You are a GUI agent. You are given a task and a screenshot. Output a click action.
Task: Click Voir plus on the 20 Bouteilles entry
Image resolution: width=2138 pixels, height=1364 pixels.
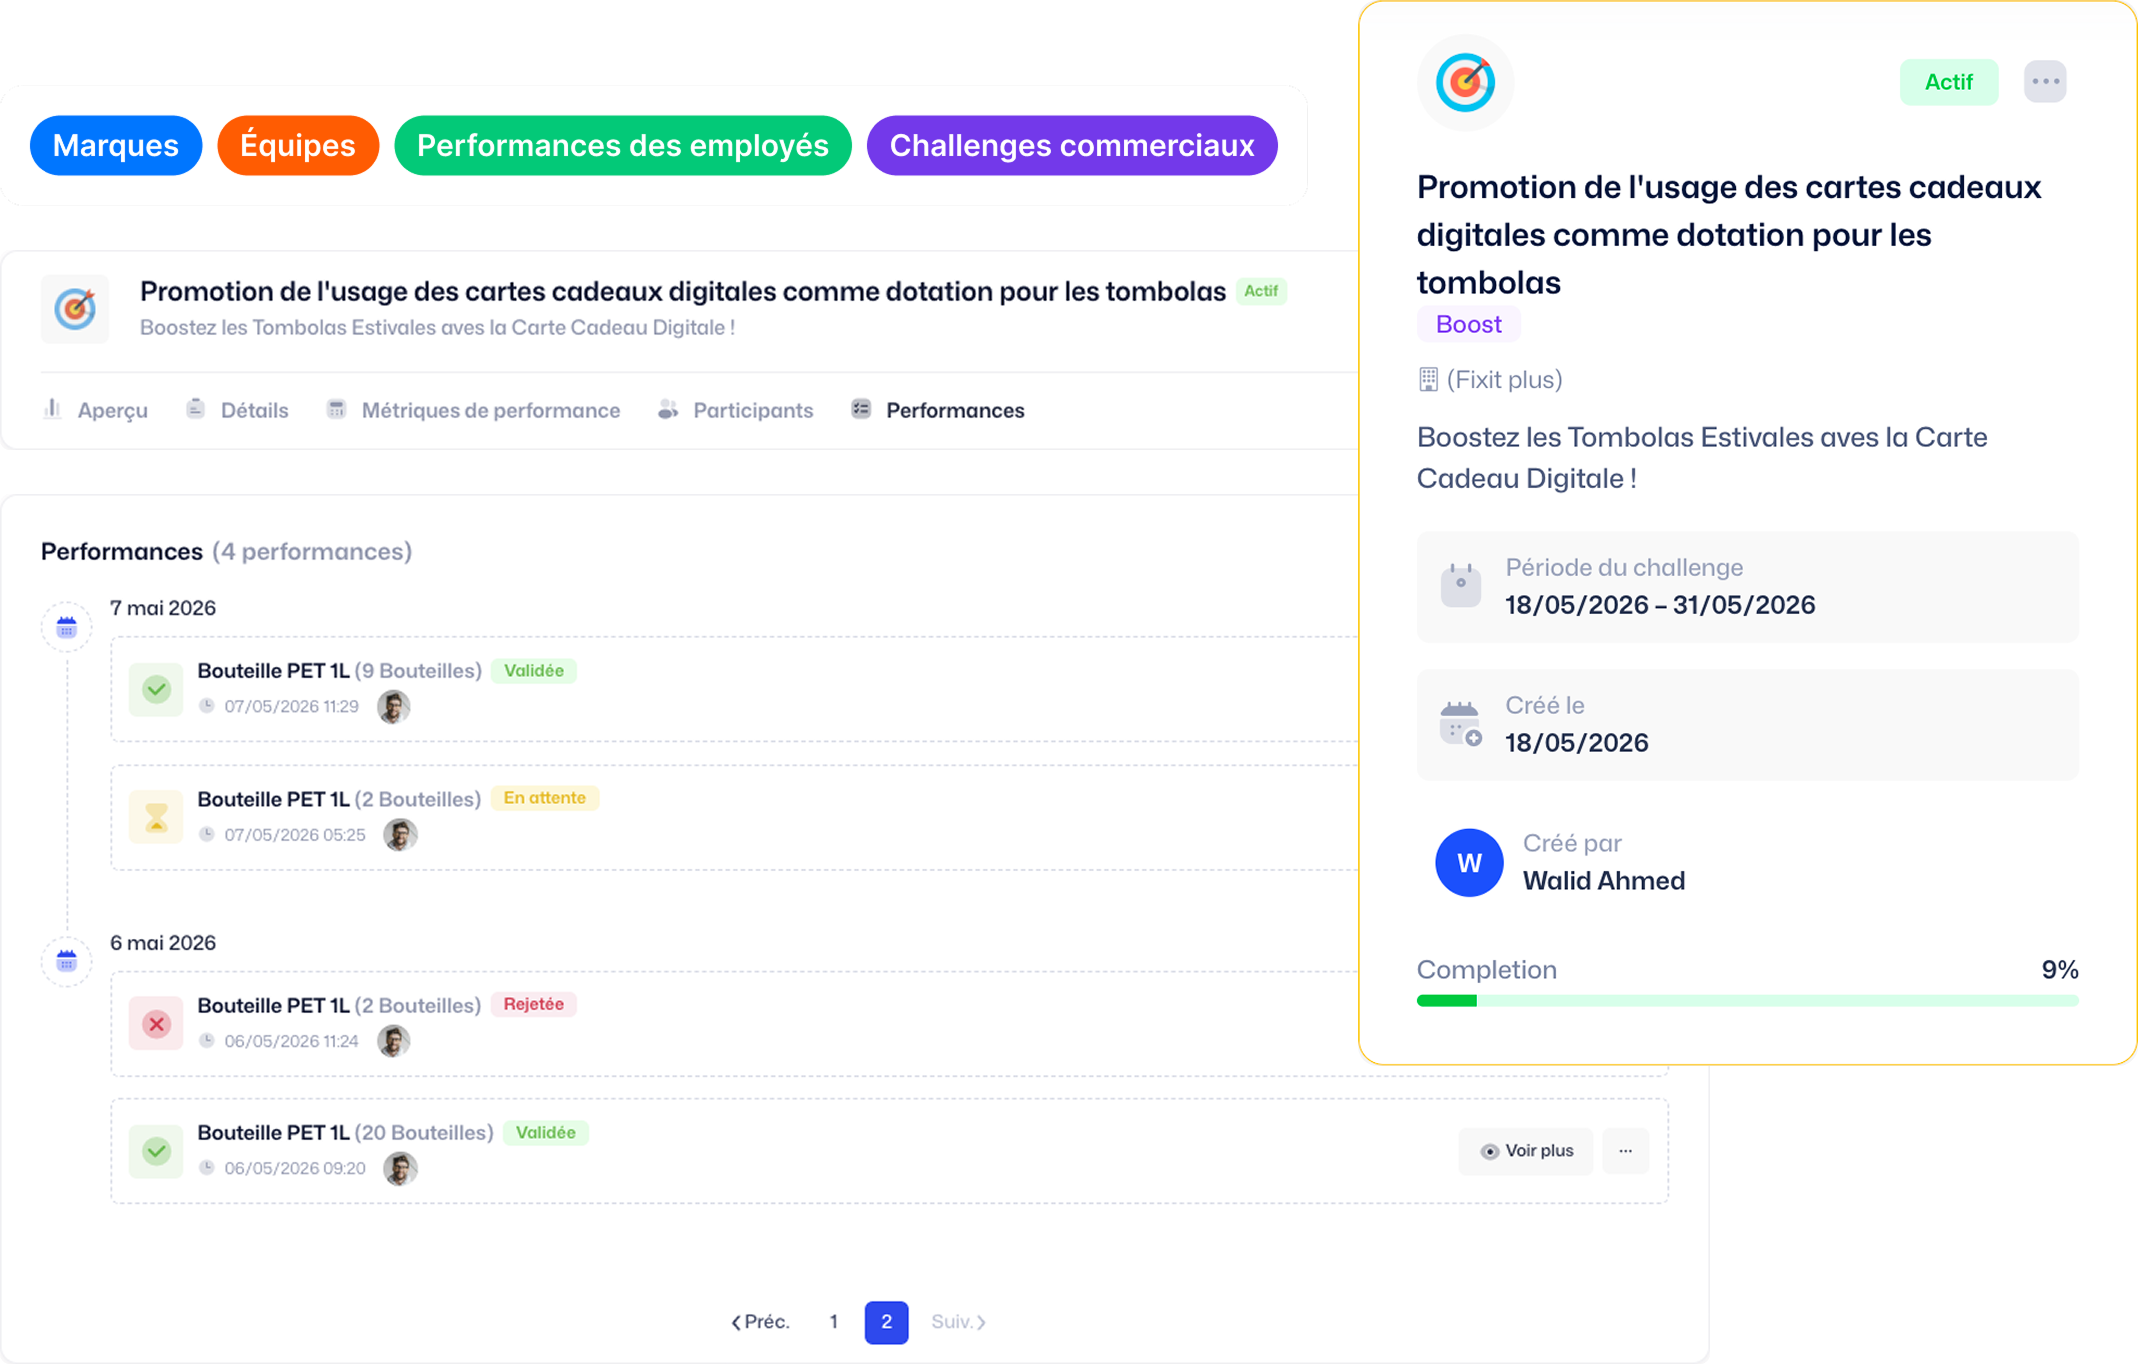1526,1151
